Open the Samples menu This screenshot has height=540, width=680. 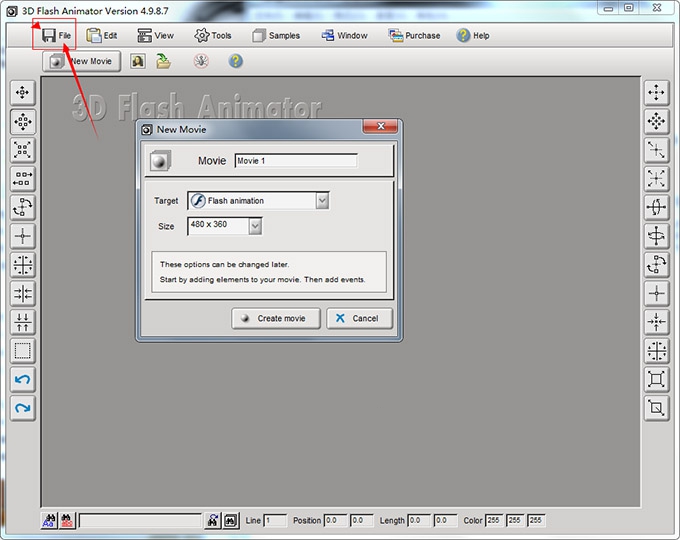[276, 36]
